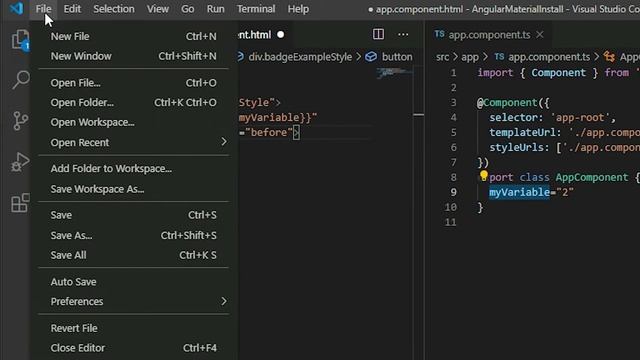
Task: Click the 'app-root' selector string
Action: (580, 118)
